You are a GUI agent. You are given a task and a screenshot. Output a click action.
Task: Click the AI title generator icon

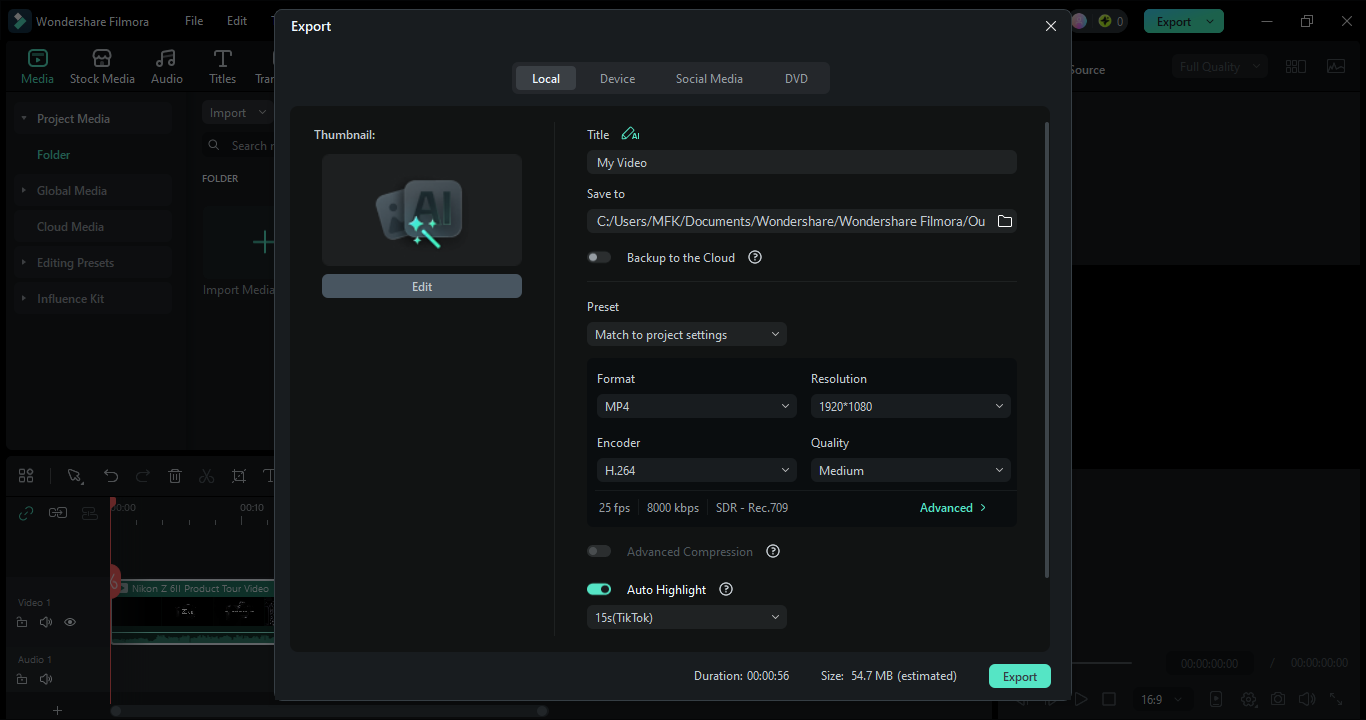630,134
